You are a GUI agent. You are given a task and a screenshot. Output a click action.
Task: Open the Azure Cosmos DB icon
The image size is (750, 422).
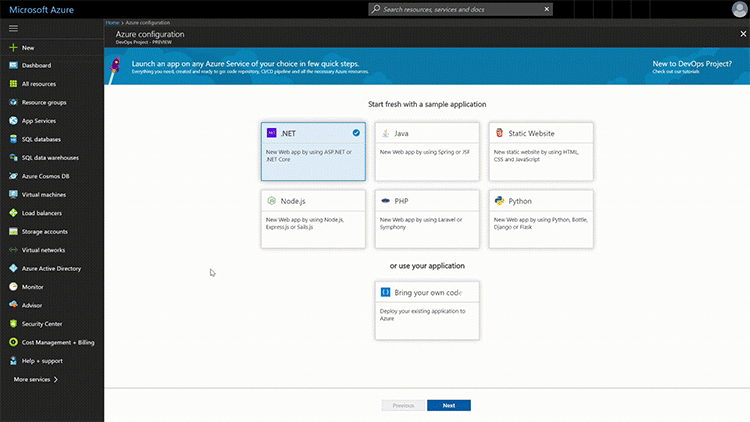pyautogui.click(x=13, y=176)
